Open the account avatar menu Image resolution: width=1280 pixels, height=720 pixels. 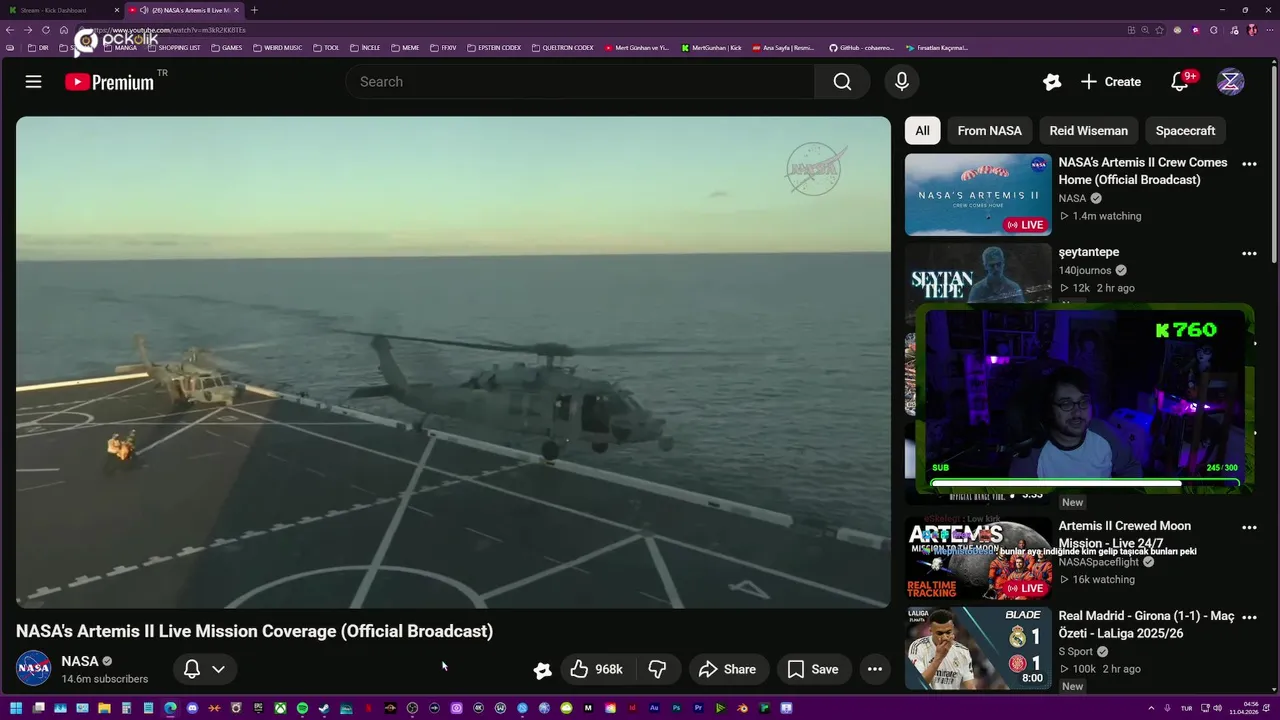click(x=1230, y=82)
